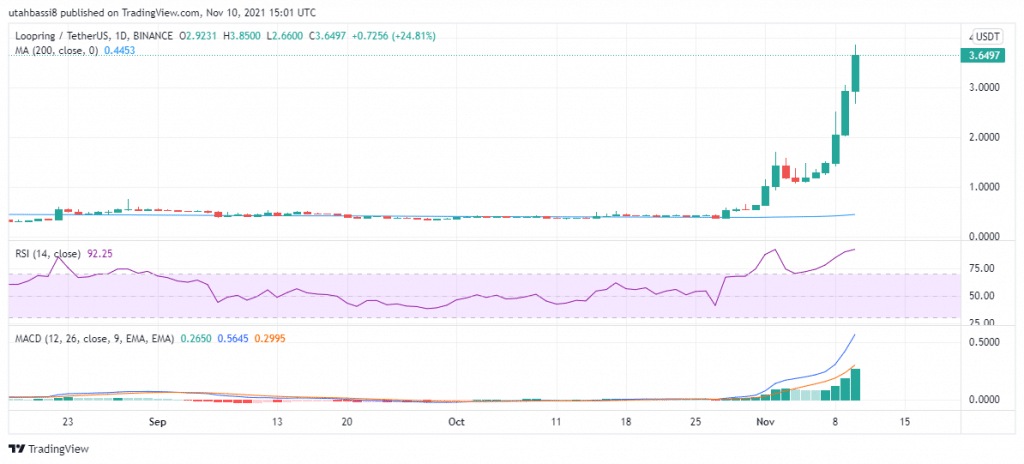Click the 15 date label on time axis
1024x464 pixels.
904,422
